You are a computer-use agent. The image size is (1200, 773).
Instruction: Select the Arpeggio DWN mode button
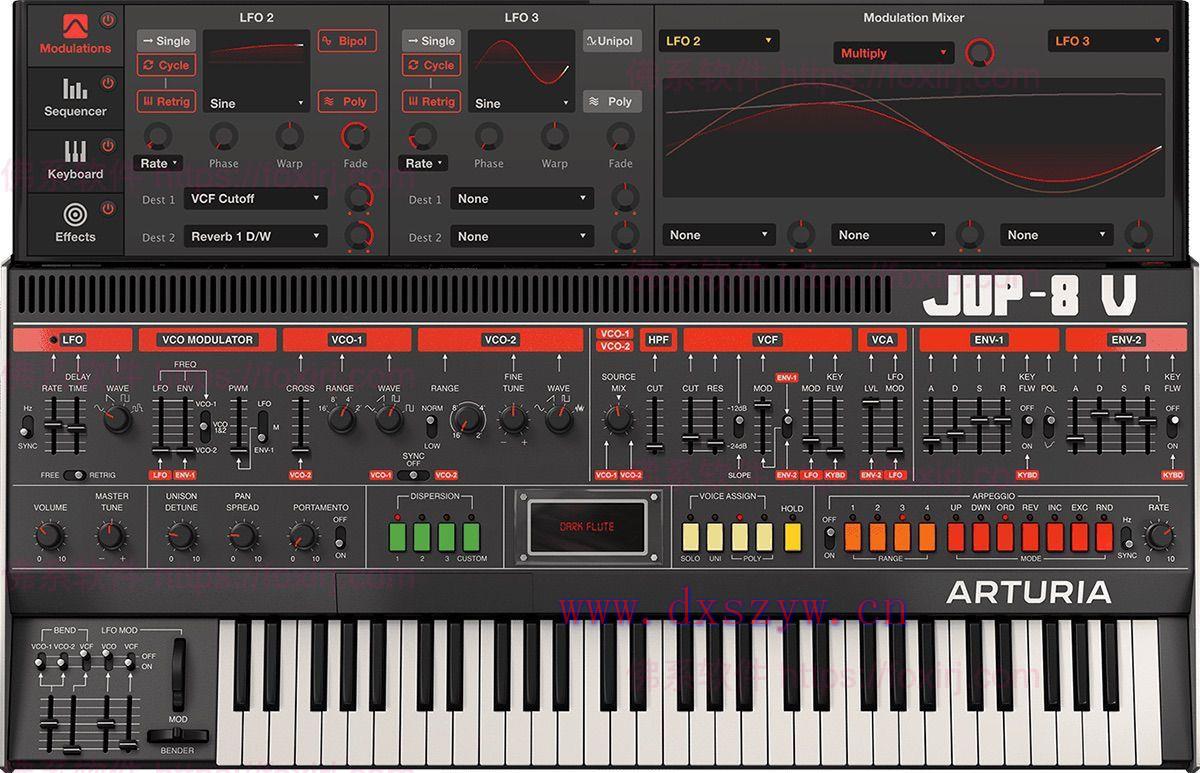(x=981, y=536)
